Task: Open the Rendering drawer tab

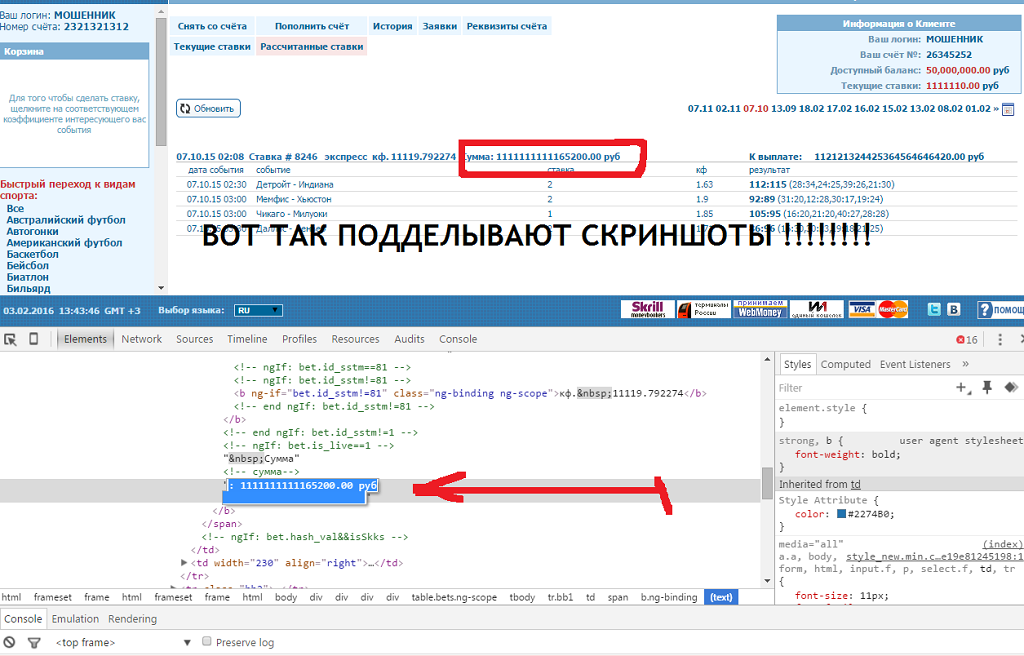Action: 133,619
